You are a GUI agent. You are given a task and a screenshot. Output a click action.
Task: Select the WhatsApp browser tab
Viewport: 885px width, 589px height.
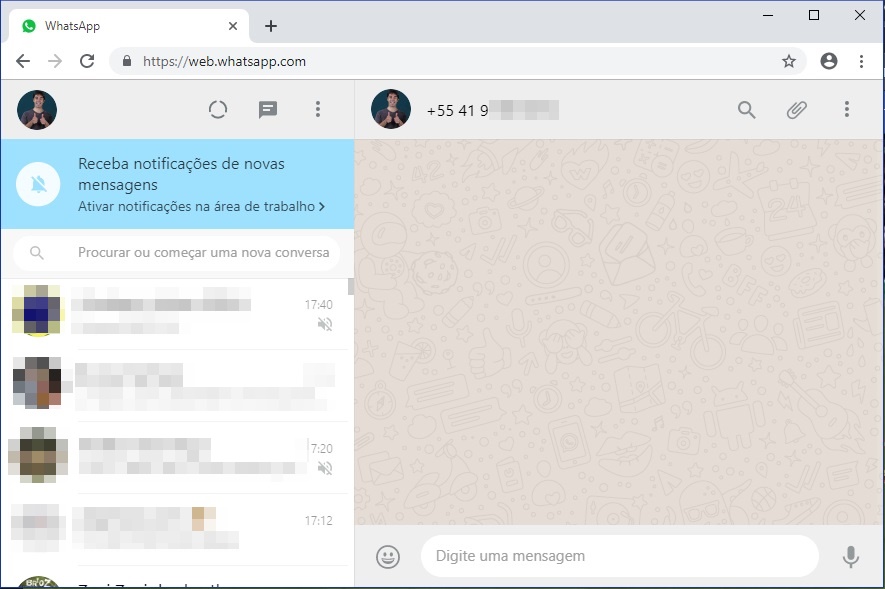[x=129, y=26]
